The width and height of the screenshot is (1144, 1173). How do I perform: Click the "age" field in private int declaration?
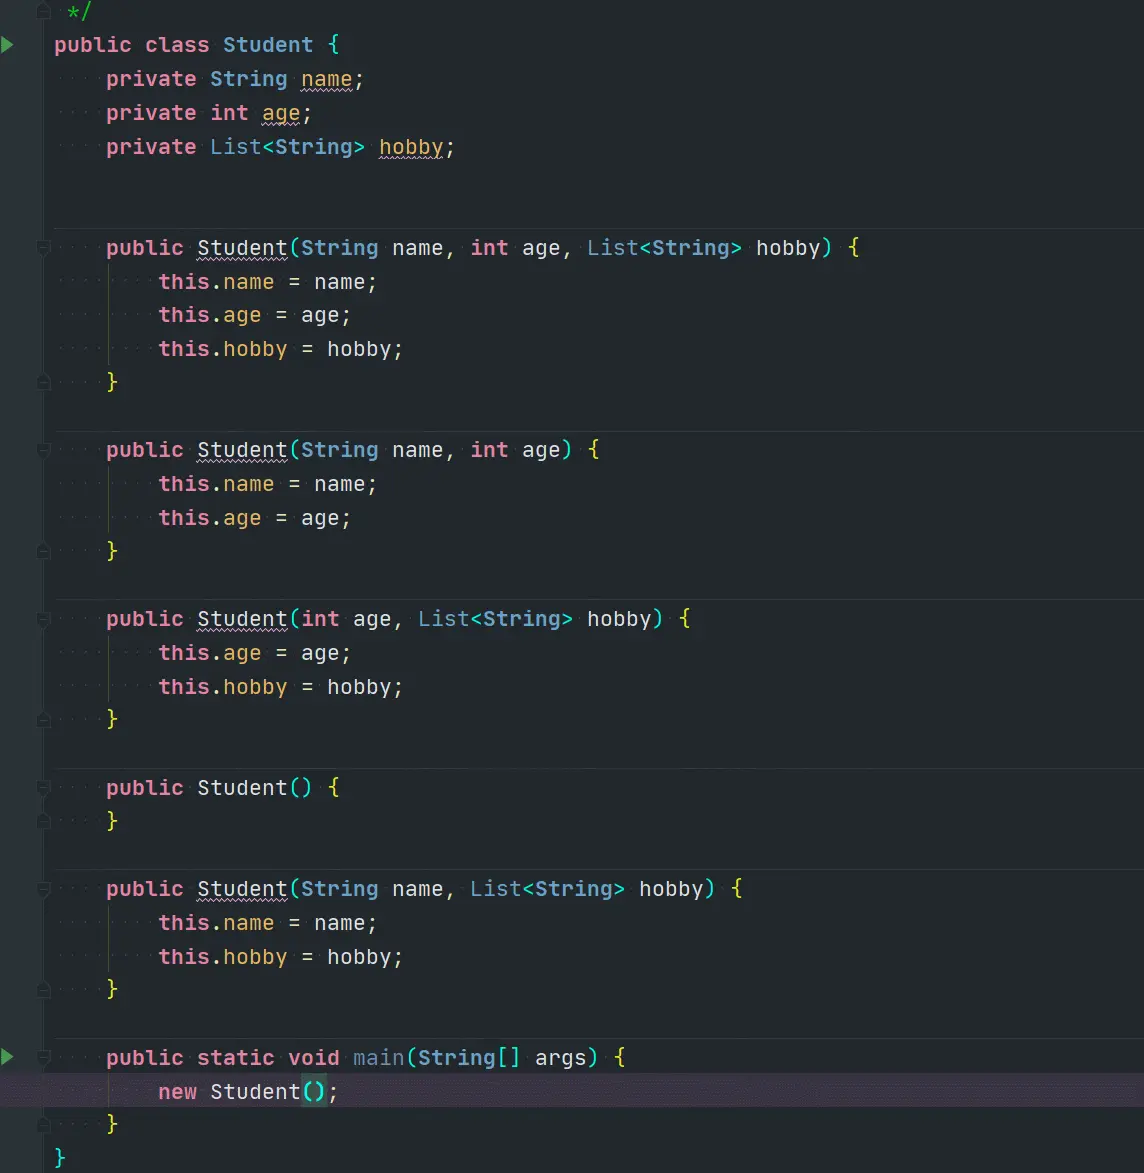[x=281, y=114]
